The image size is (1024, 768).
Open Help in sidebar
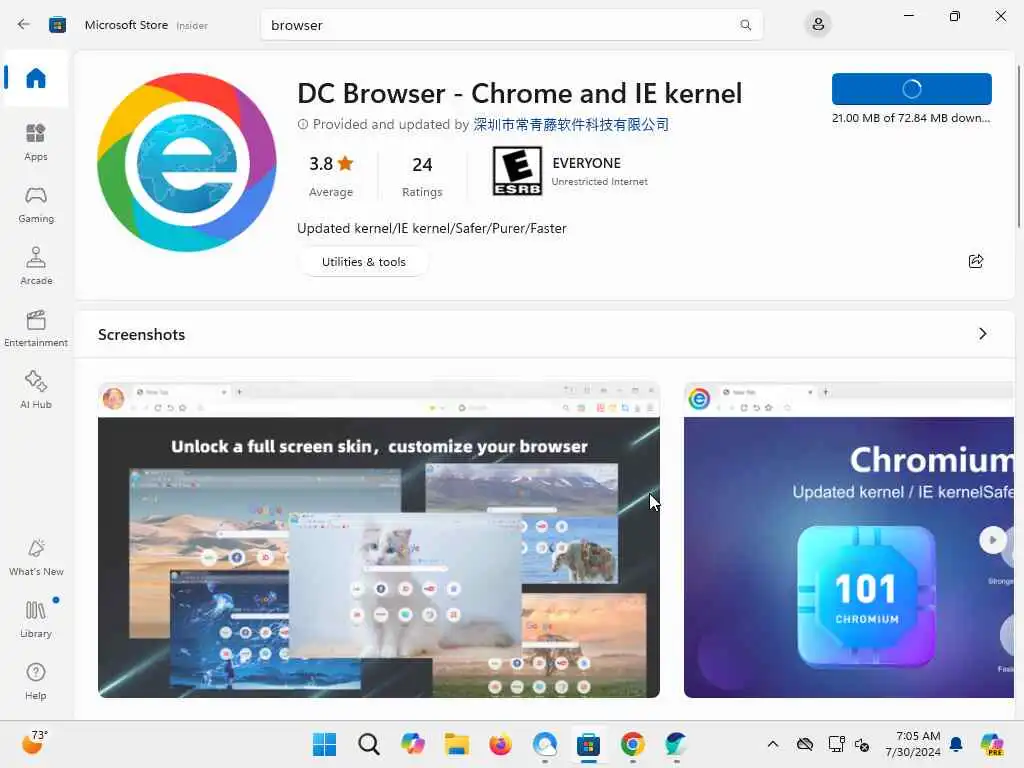pyautogui.click(x=35, y=681)
